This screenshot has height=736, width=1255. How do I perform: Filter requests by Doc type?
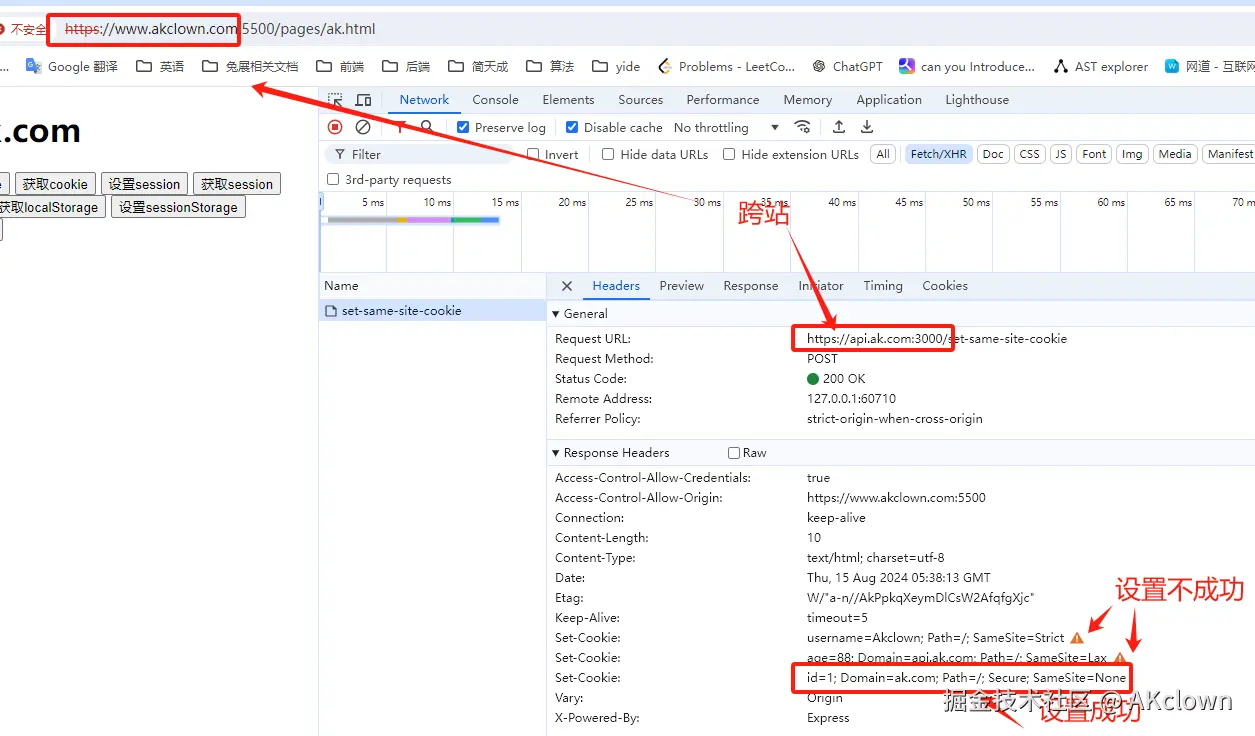(993, 154)
